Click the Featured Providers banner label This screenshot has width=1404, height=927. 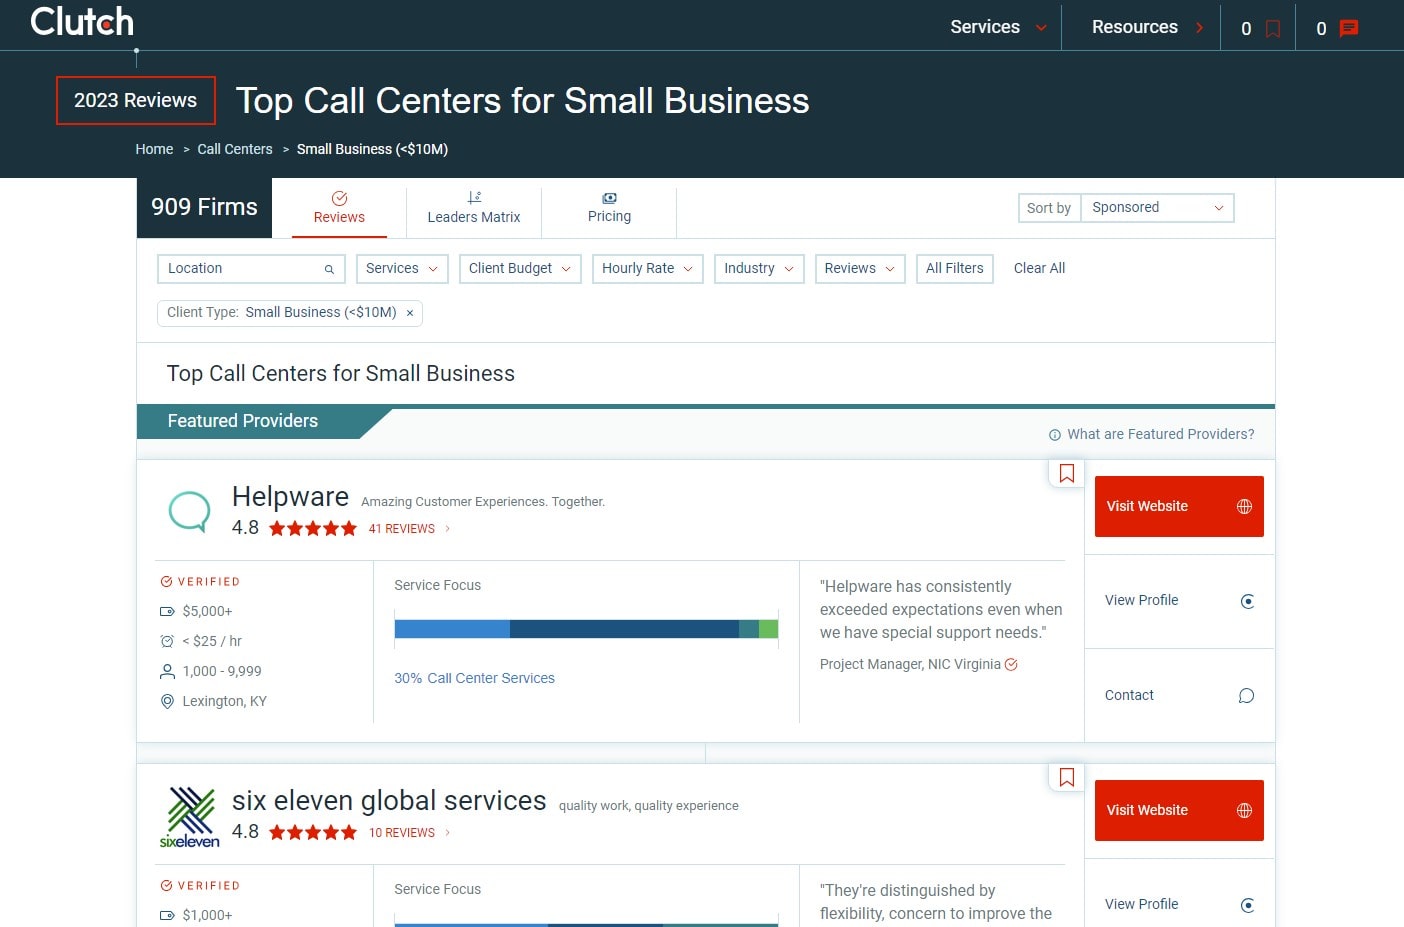tap(243, 421)
